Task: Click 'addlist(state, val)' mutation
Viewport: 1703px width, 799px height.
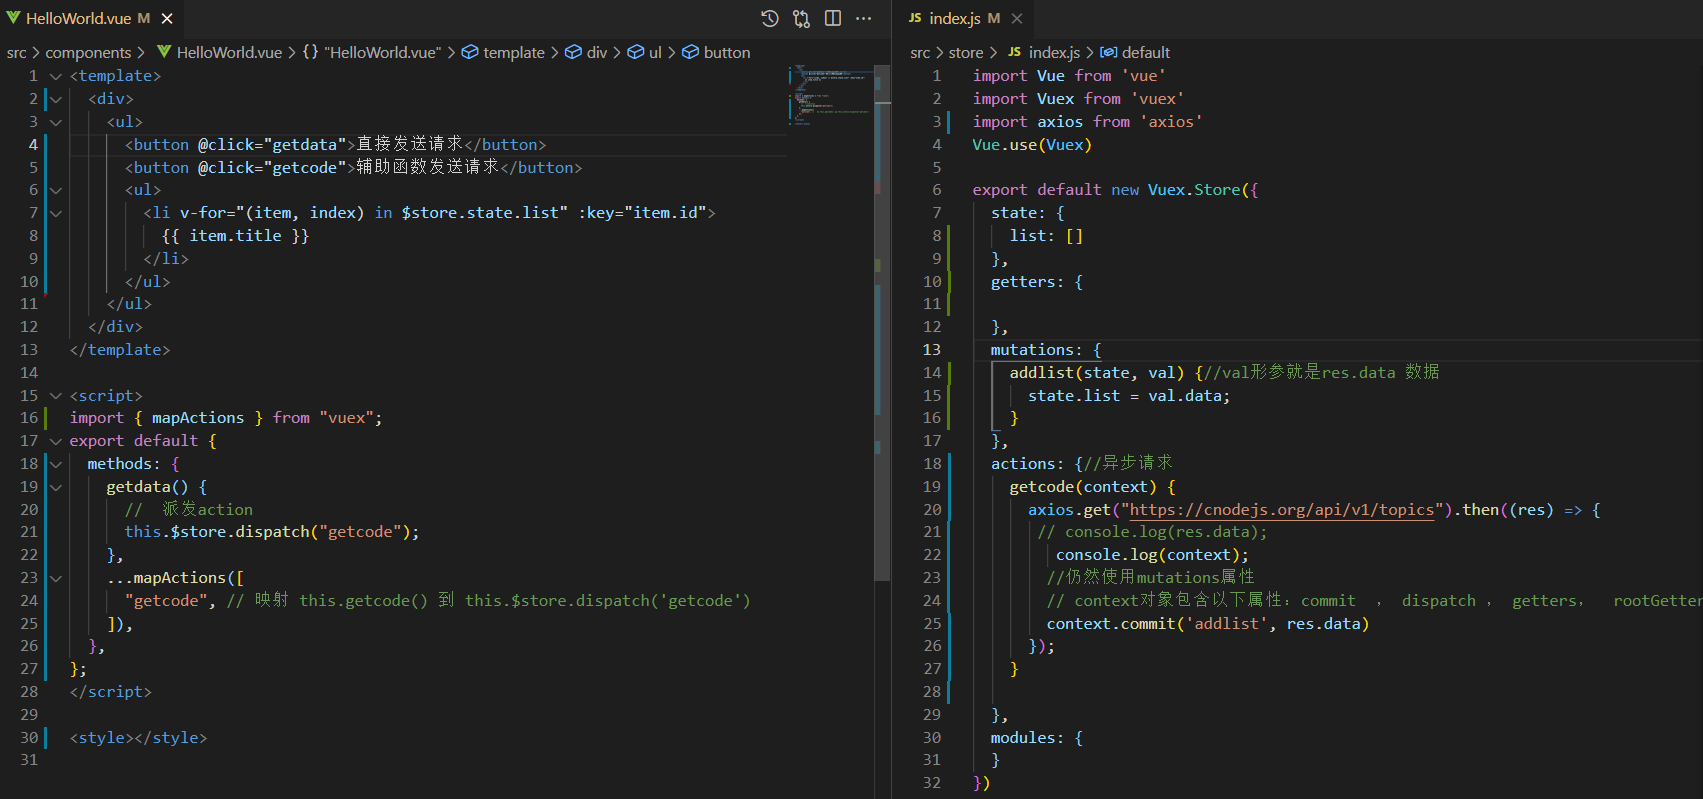Action: click(1097, 373)
